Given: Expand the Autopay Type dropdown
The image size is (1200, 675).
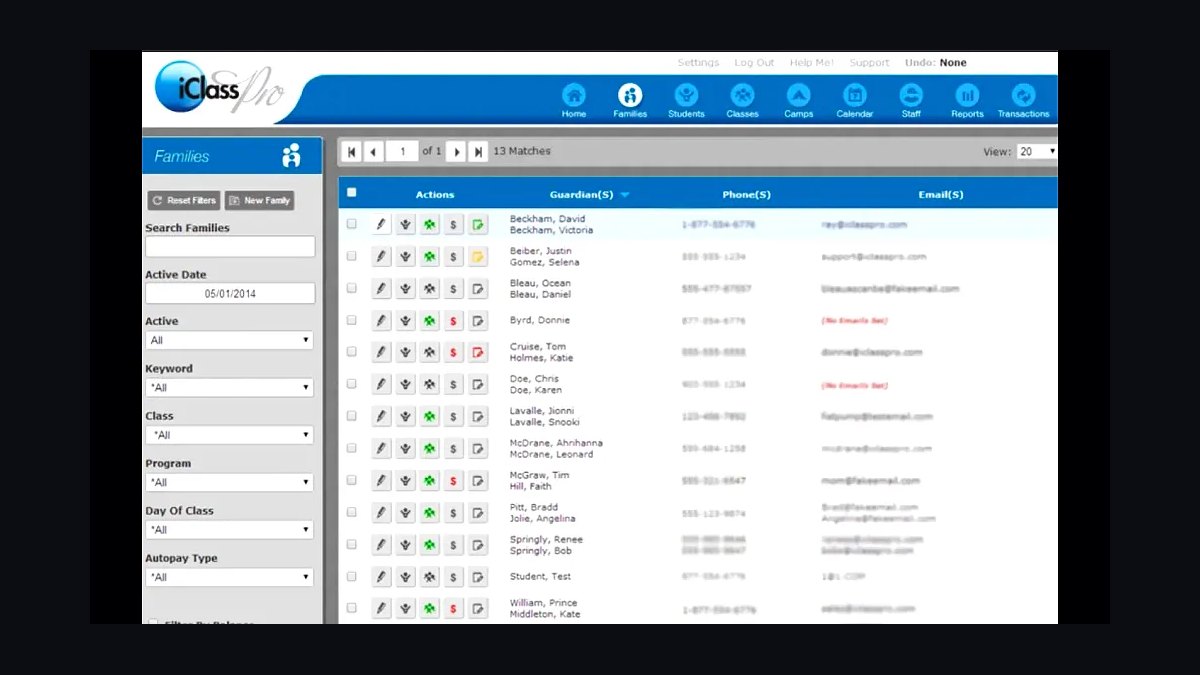Looking at the screenshot, I should pos(229,577).
